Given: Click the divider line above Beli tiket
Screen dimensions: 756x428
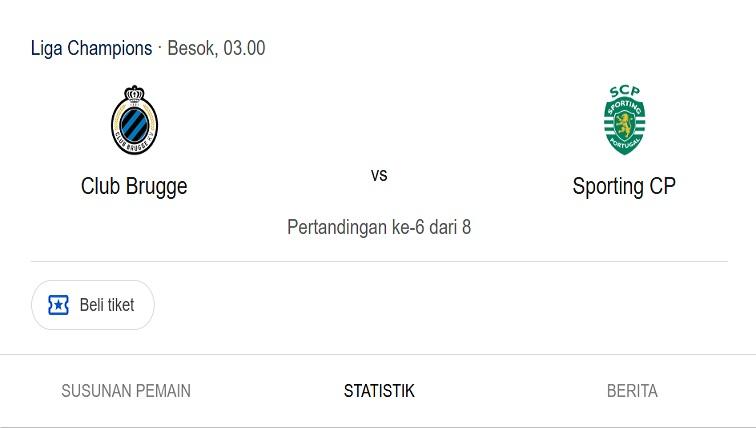Looking at the screenshot, I should pos(379,262).
